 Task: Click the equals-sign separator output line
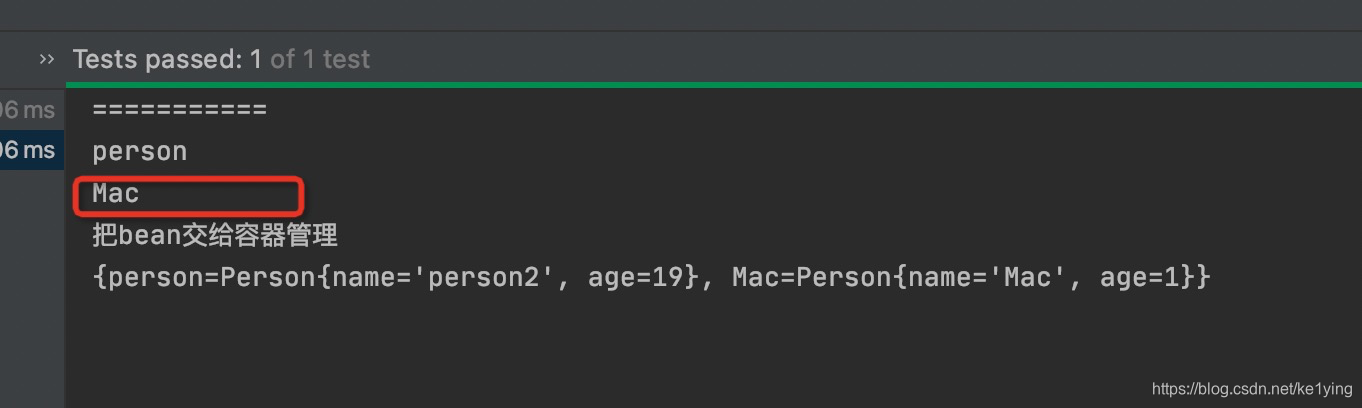180,109
